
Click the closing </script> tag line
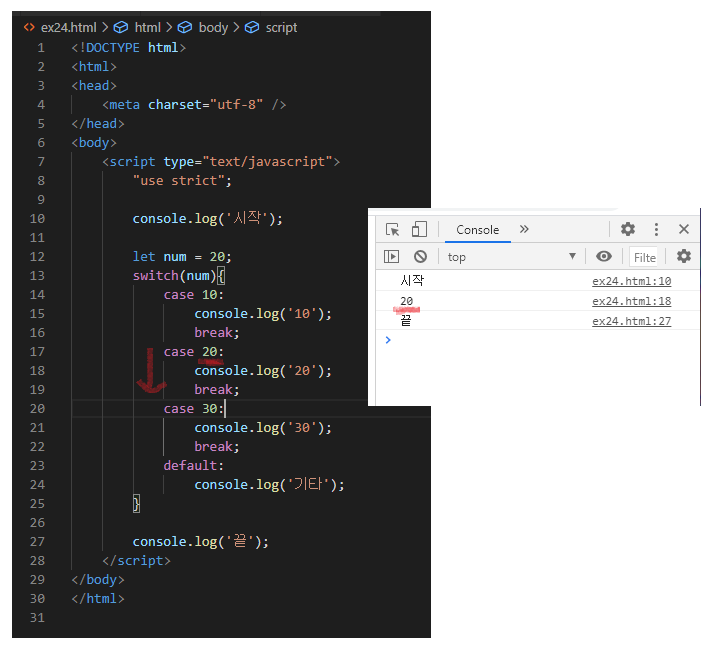click(136, 560)
